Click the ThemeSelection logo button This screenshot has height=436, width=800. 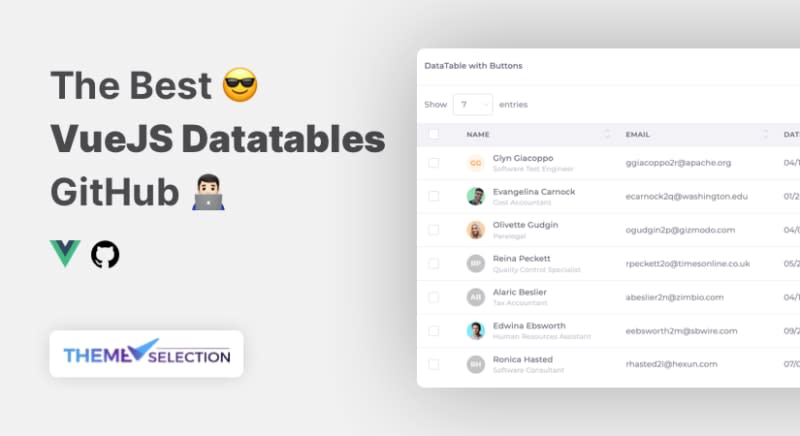coord(147,354)
